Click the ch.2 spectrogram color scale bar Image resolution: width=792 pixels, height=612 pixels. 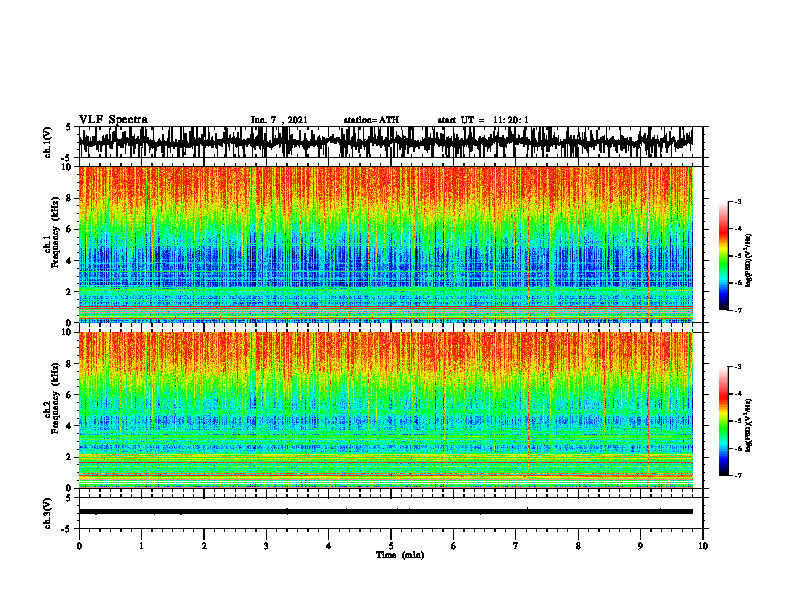(723, 421)
